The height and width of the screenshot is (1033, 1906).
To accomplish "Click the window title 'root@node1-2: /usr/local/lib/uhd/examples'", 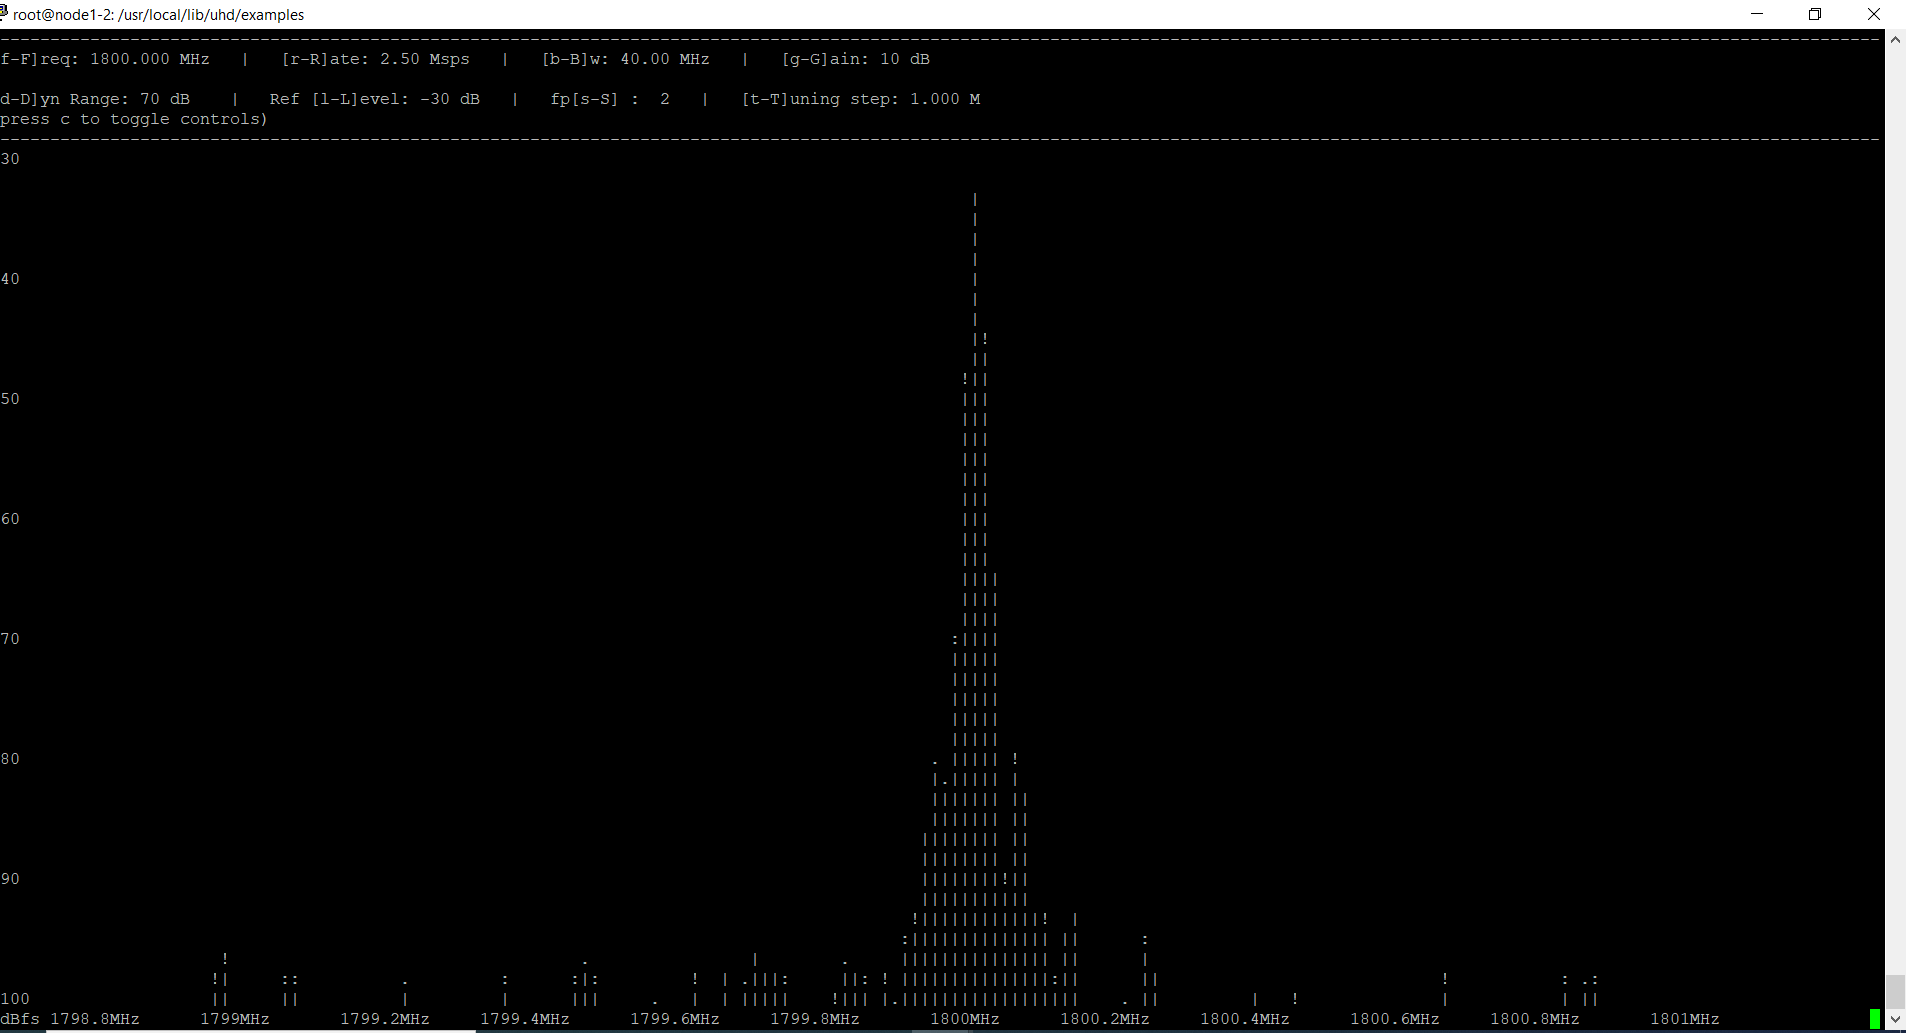I will 158,15.
